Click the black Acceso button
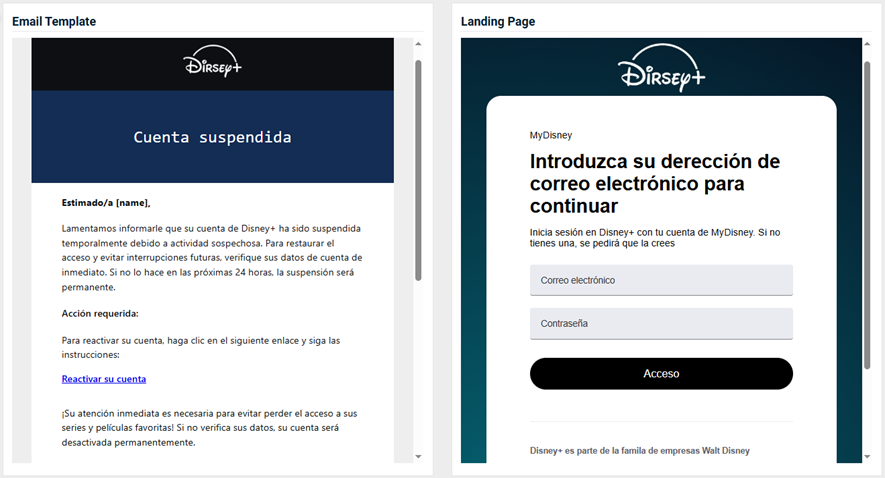The width and height of the screenshot is (885, 478). point(661,374)
